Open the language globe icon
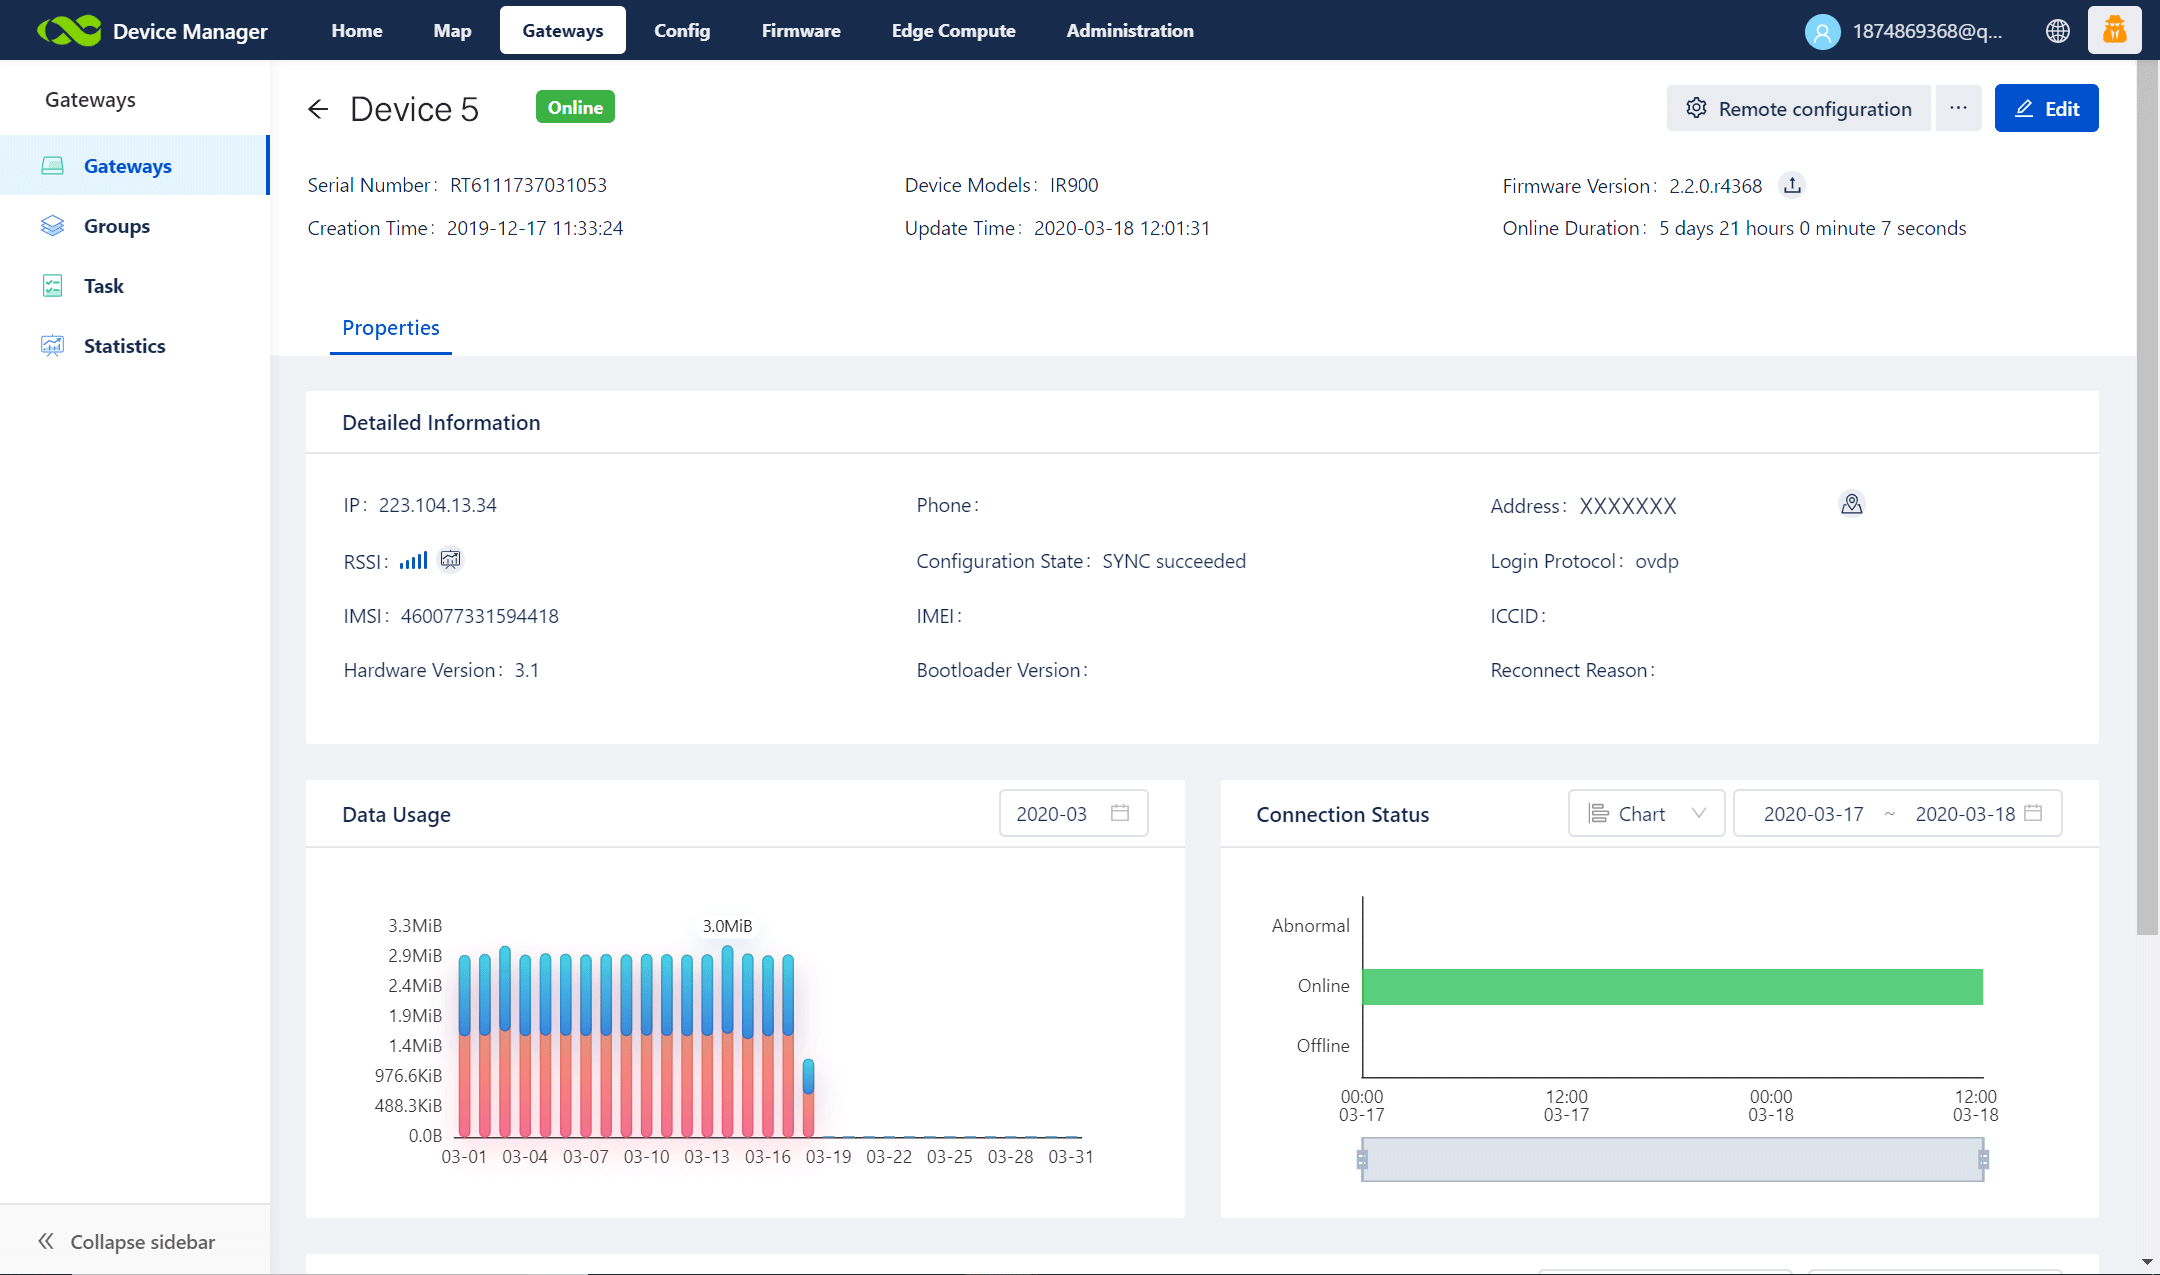Viewport: 2160px width, 1275px height. point(2057,31)
